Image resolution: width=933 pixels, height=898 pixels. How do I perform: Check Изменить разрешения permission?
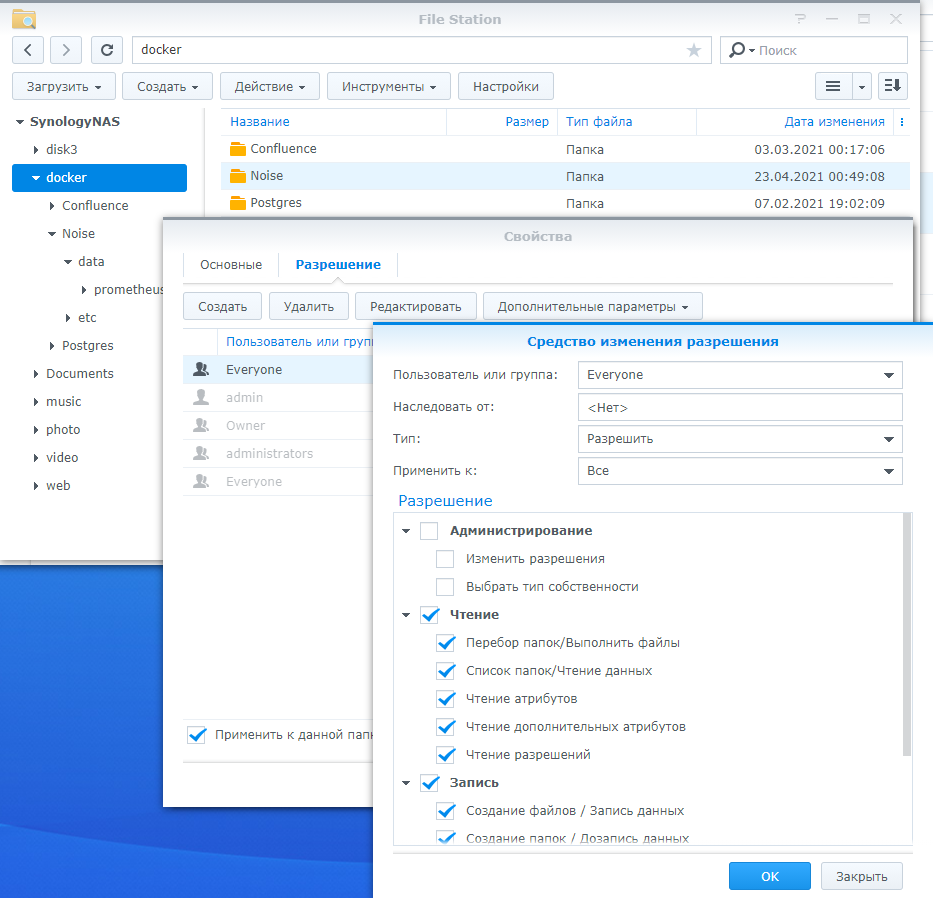[445, 559]
